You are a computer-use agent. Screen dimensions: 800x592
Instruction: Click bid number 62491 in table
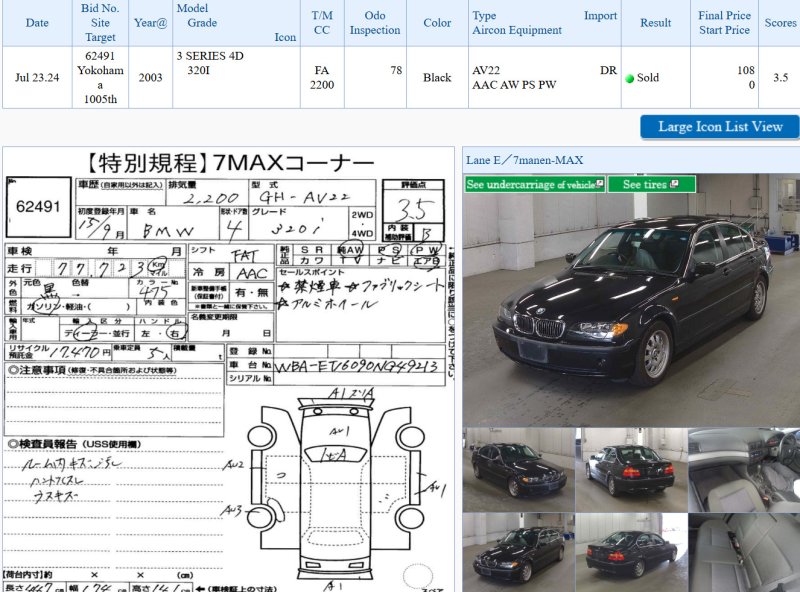(x=100, y=56)
